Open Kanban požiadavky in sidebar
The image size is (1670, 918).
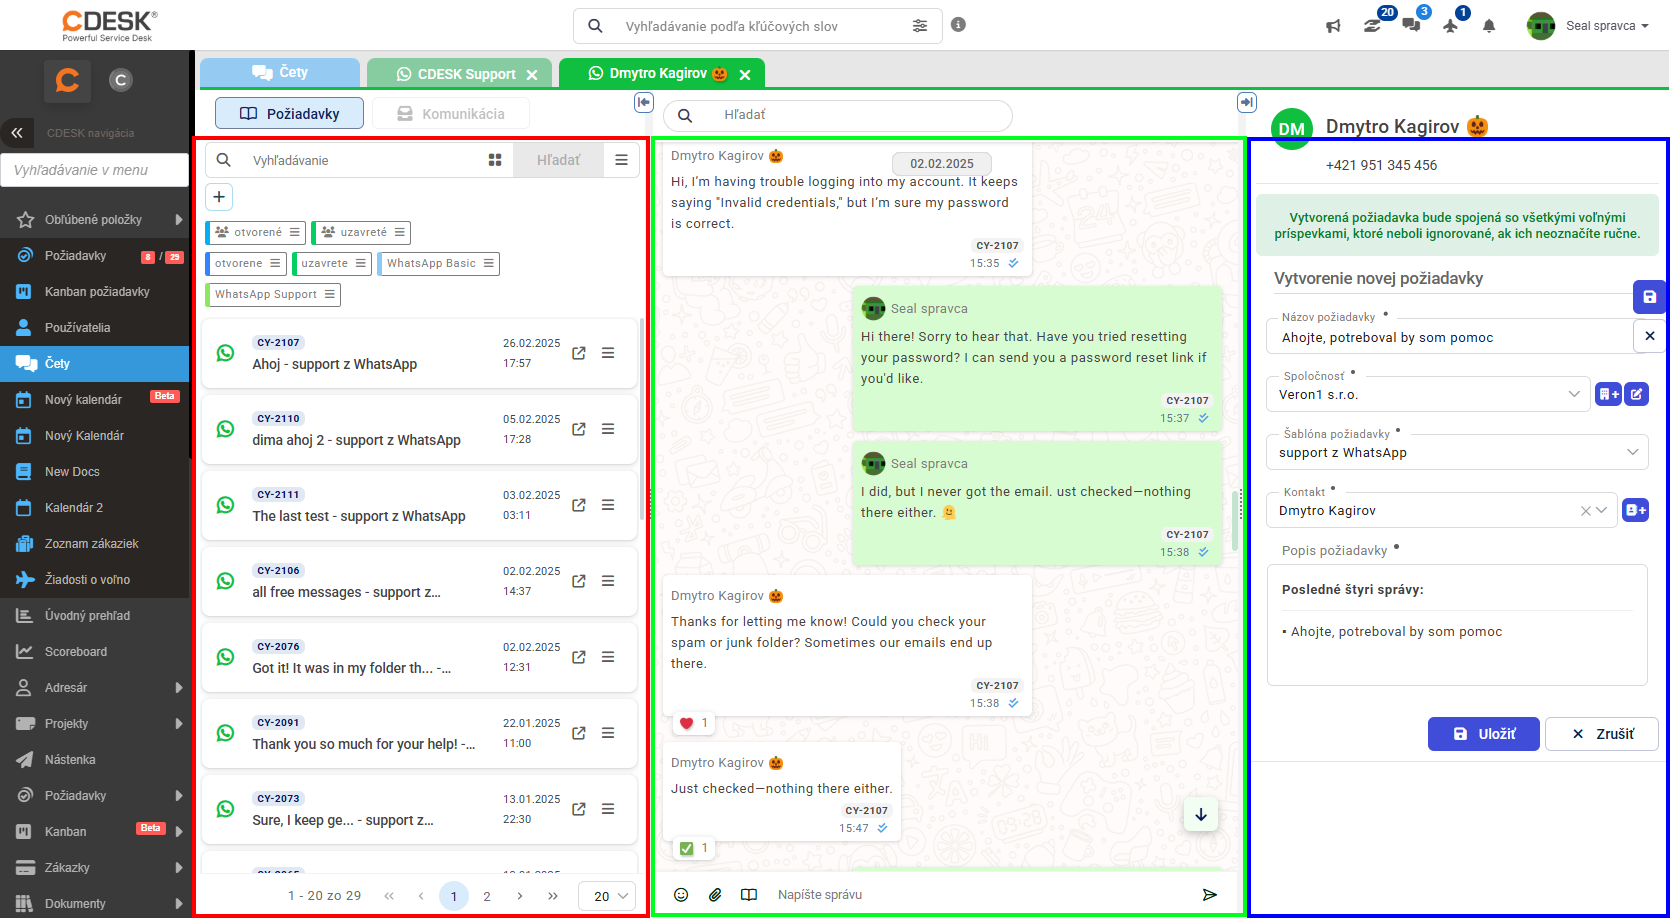click(x=94, y=291)
